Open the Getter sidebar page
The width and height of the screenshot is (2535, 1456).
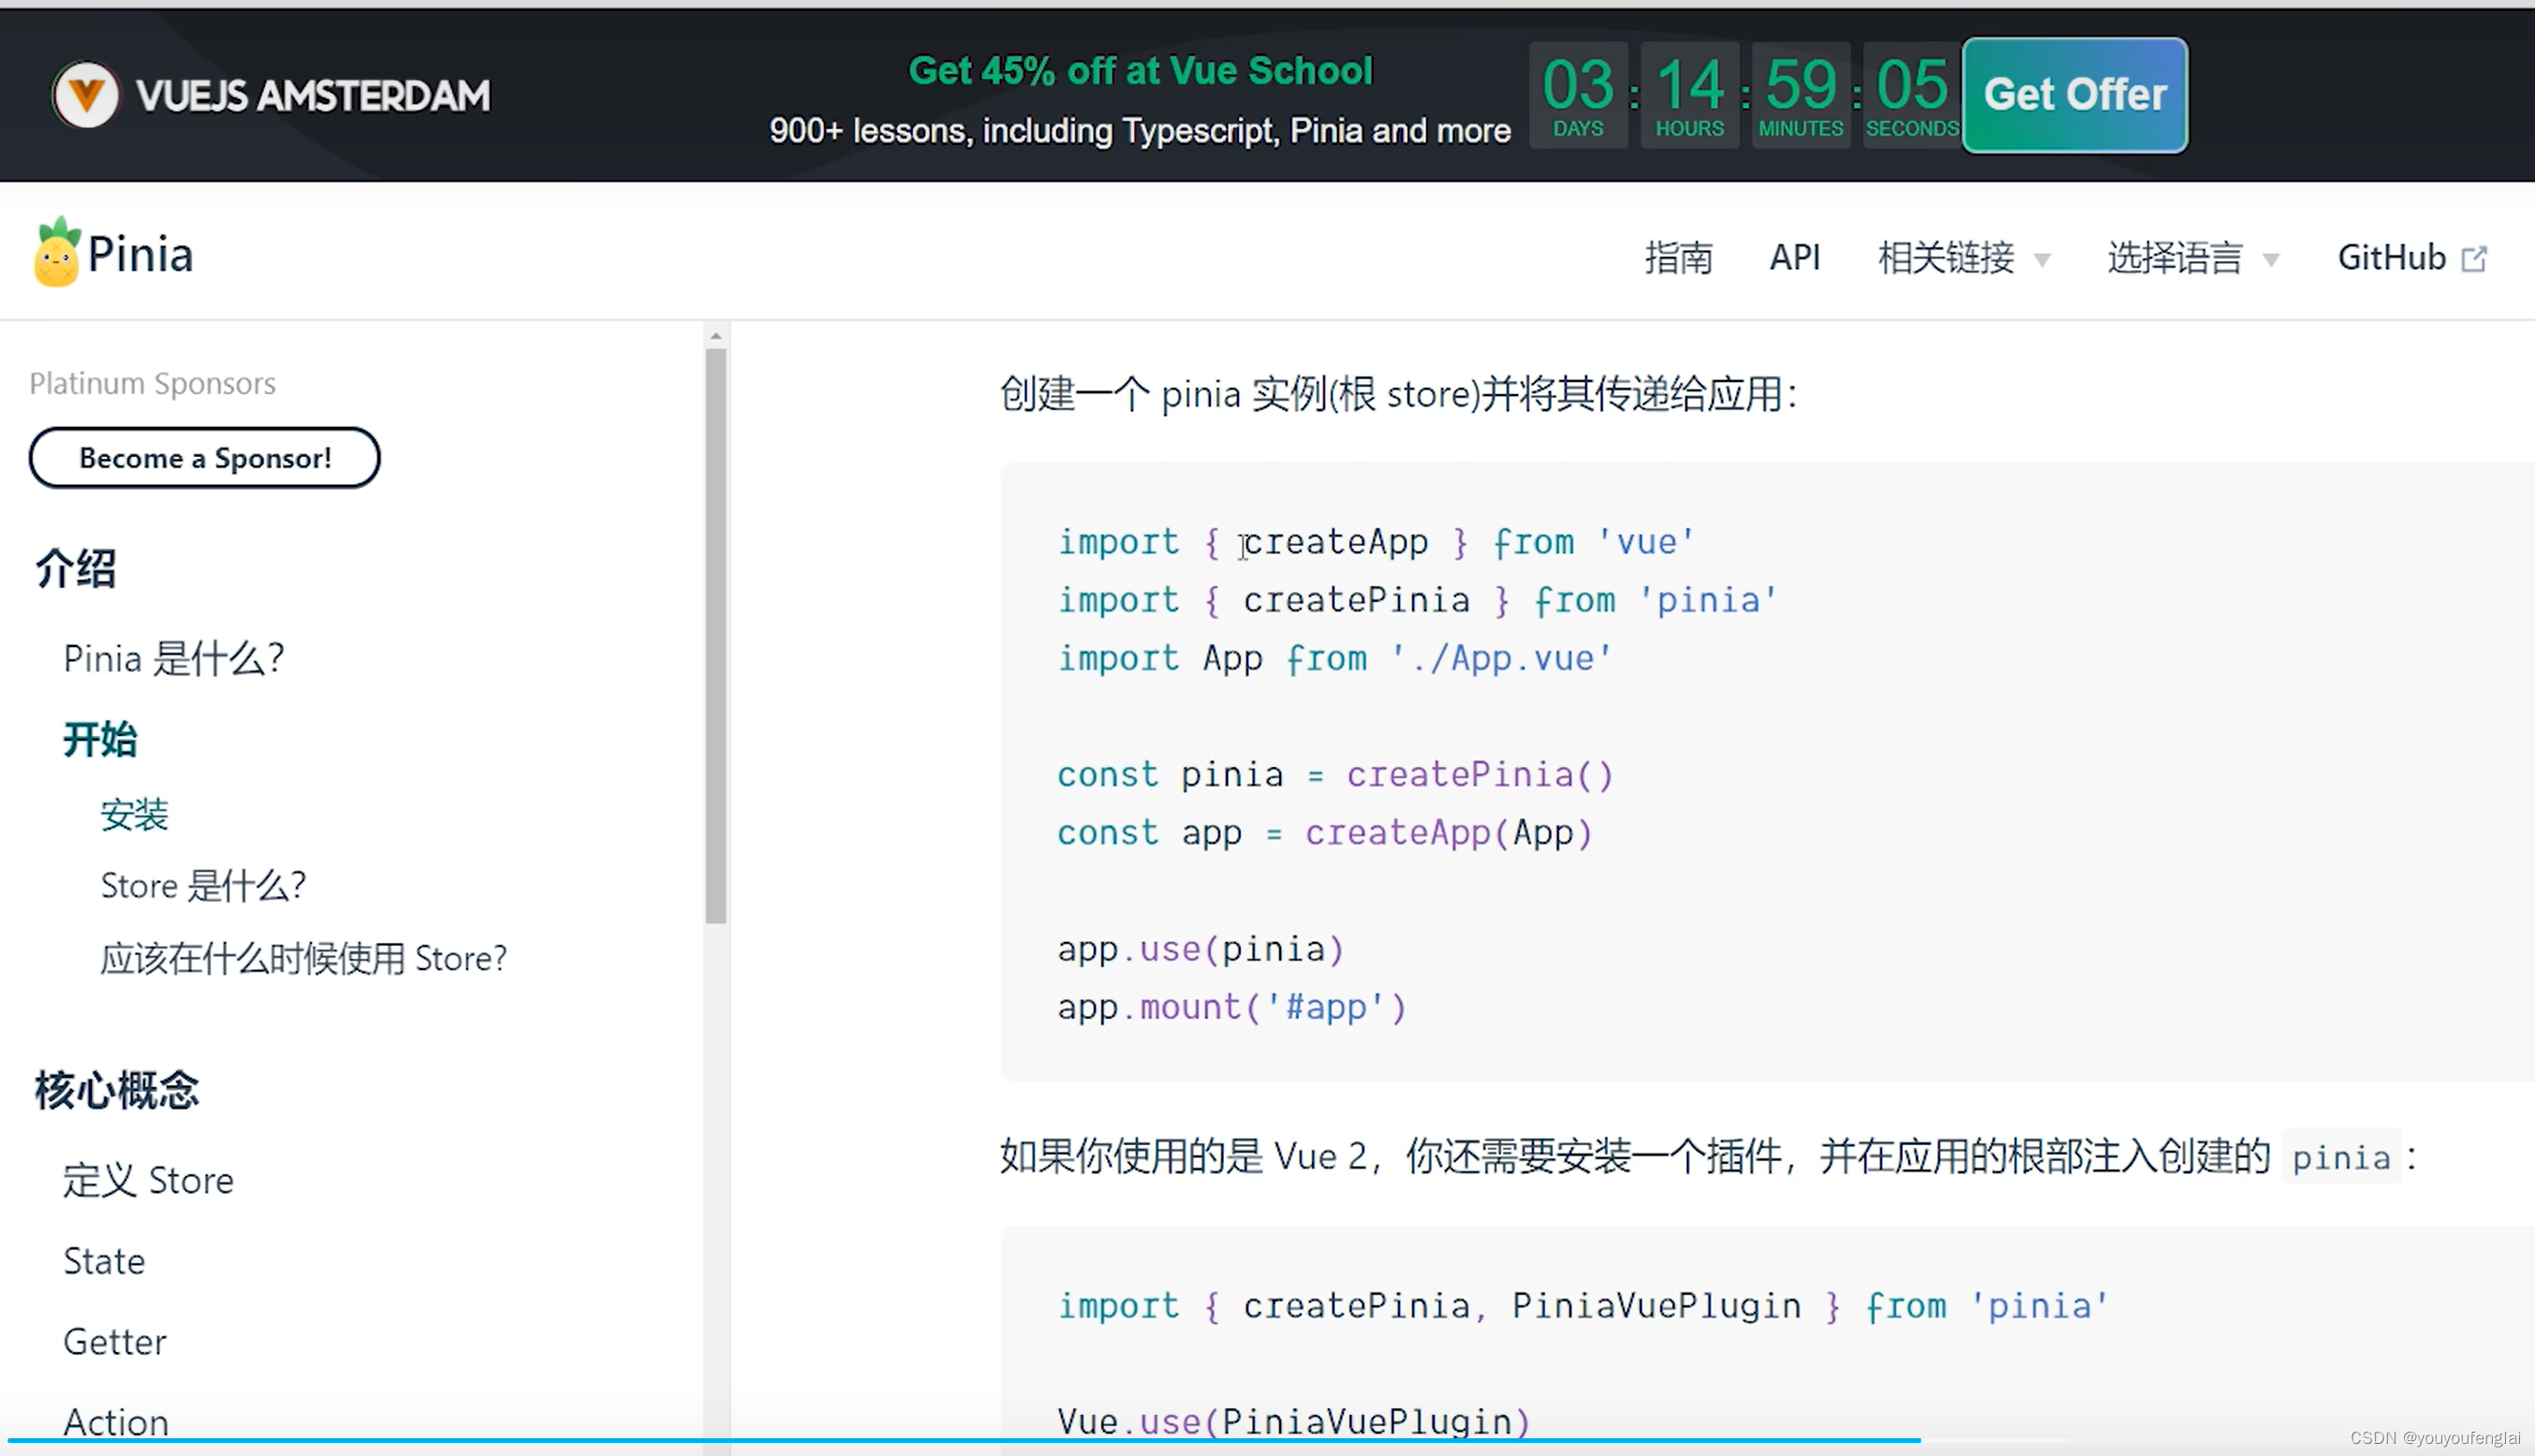[115, 1342]
